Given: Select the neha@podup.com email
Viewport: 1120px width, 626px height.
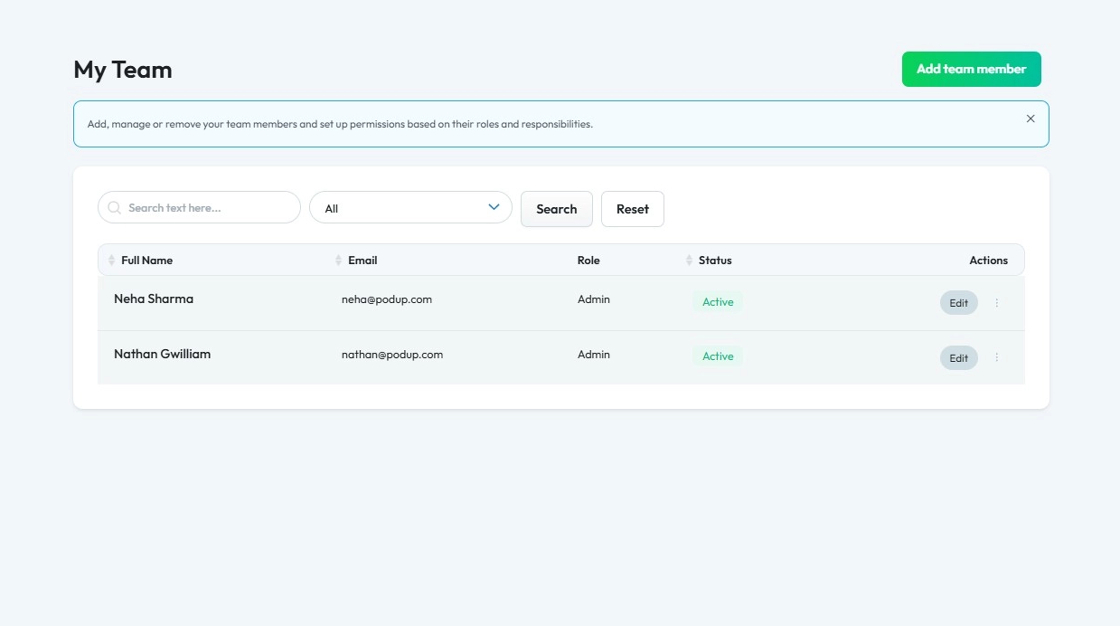Looking at the screenshot, I should [387, 299].
